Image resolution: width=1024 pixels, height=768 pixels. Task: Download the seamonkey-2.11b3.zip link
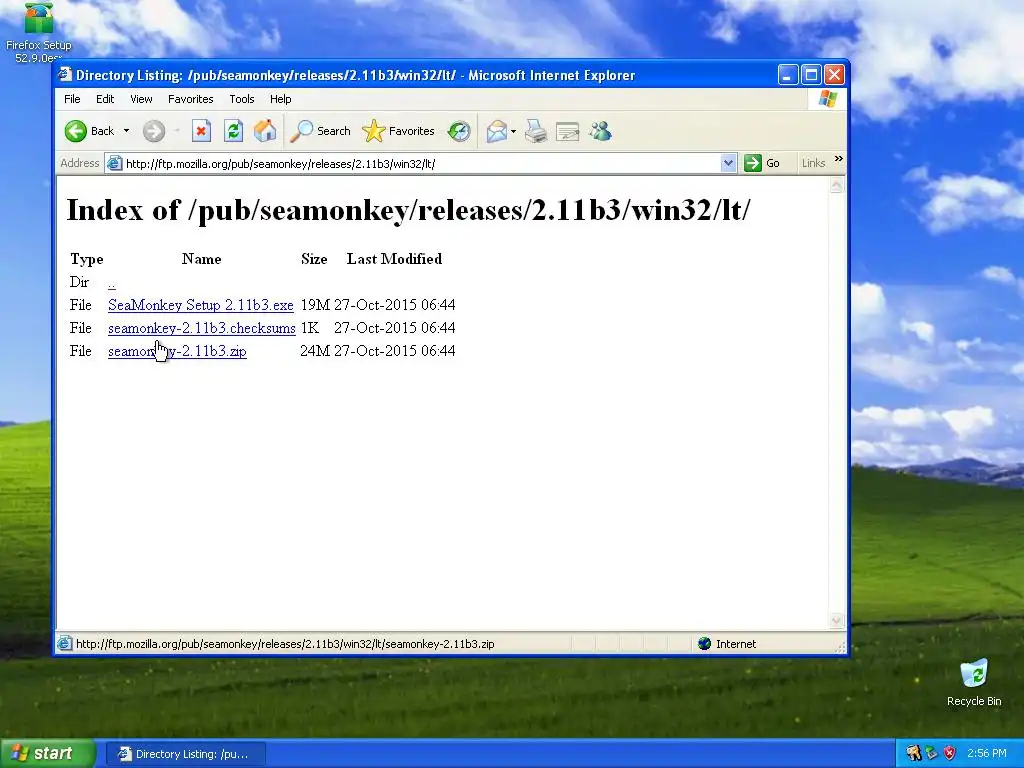tap(177, 351)
